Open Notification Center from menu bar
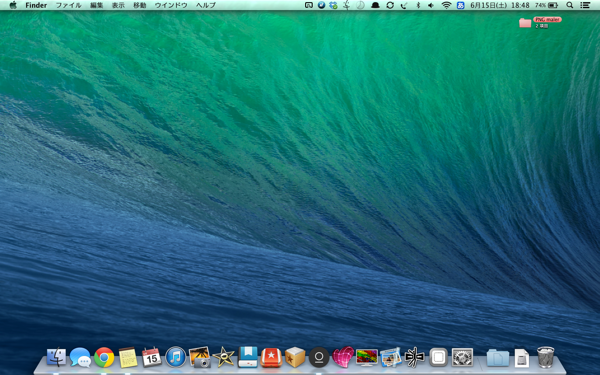600x375 pixels. [x=585, y=5]
